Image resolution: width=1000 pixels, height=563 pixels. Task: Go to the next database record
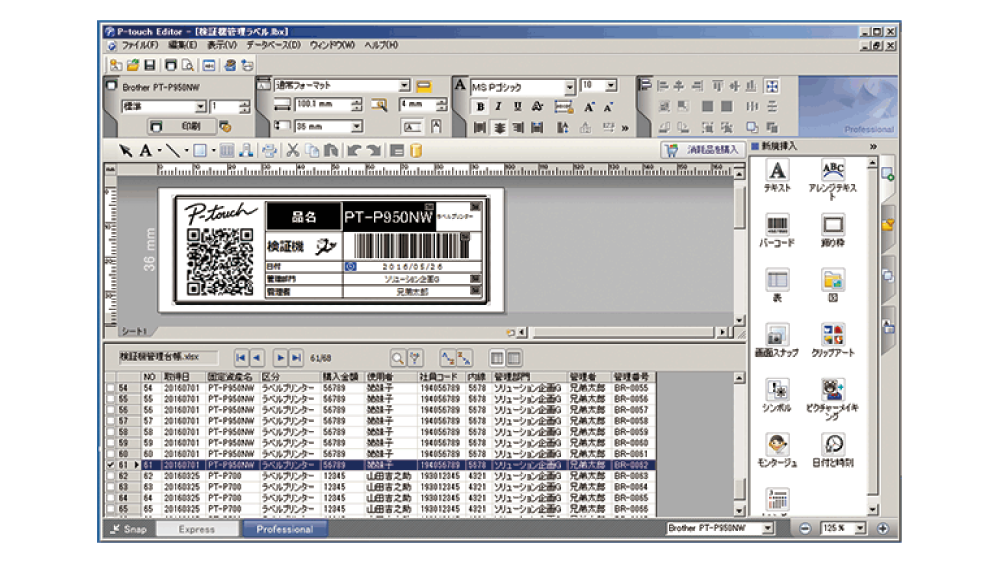point(280,358)
